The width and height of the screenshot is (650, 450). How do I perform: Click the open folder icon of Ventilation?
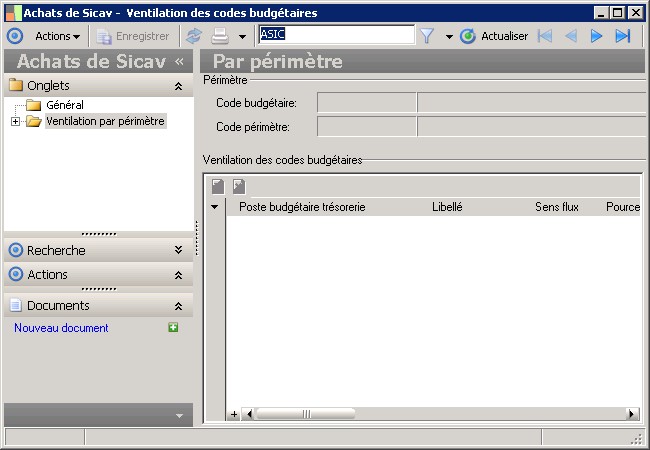(x=33, y=121)
